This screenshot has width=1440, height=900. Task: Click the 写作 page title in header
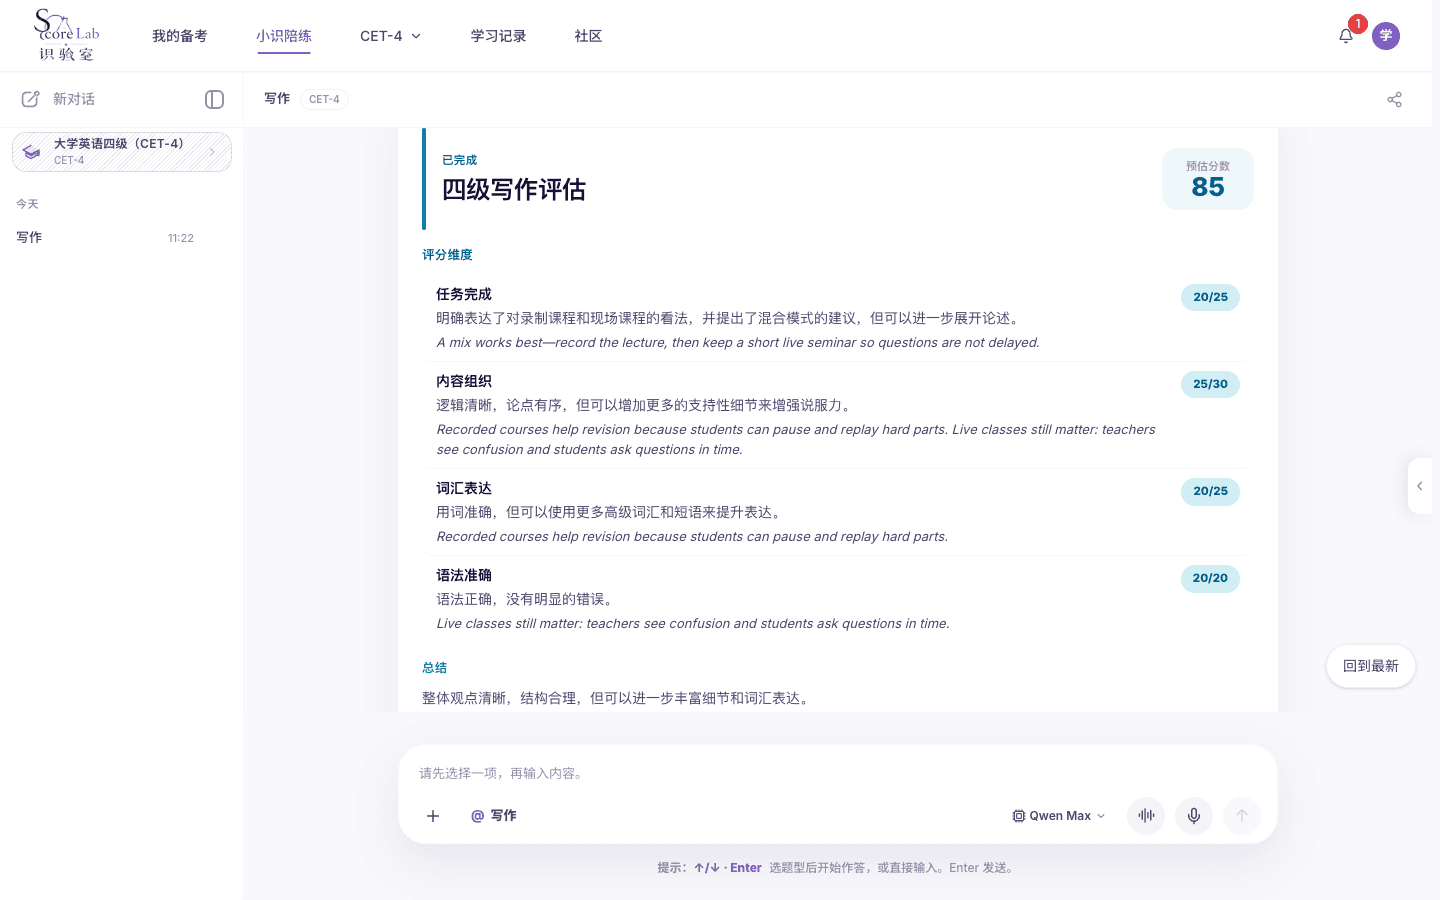point(277,99)
